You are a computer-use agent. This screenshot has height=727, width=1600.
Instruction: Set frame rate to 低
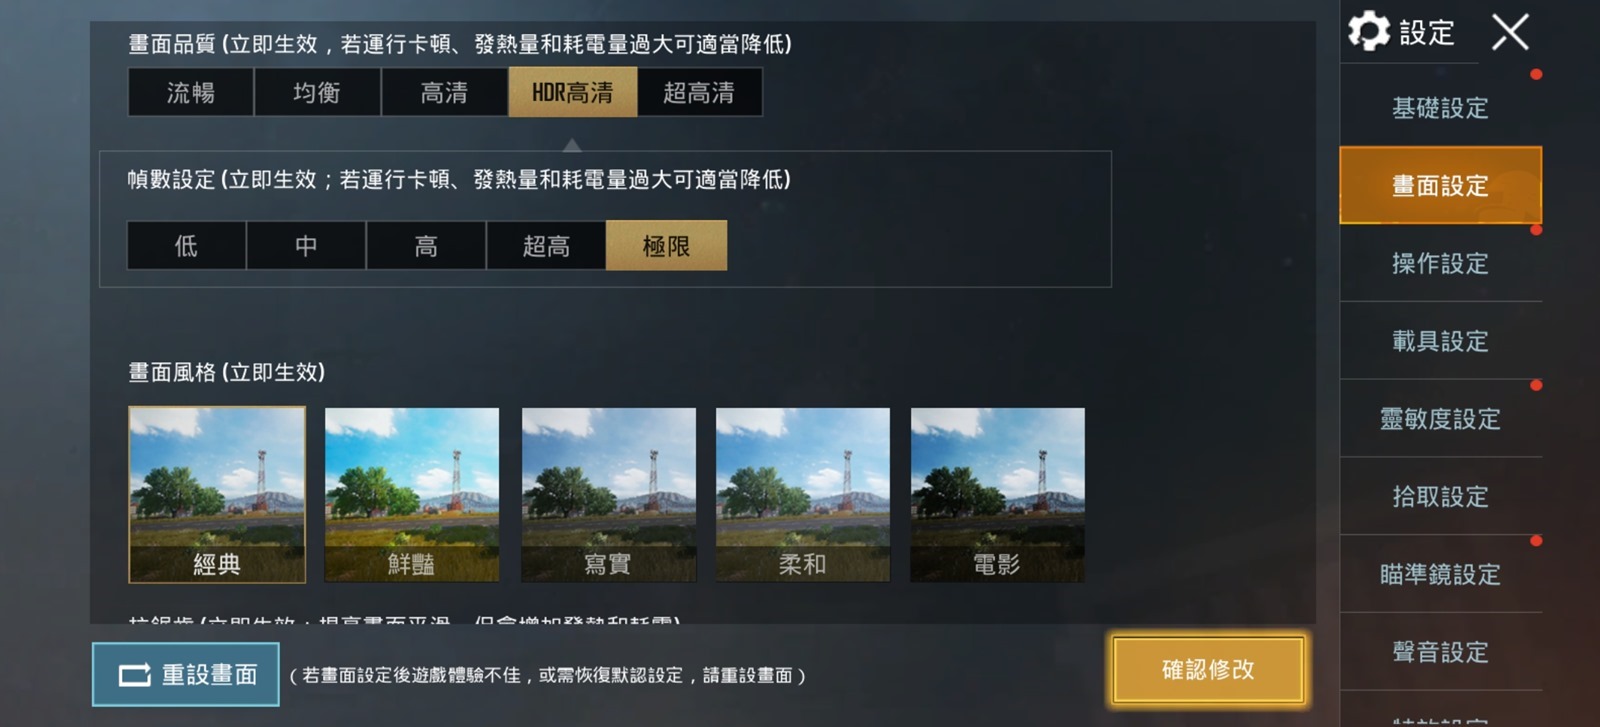(x=186, y=245)
